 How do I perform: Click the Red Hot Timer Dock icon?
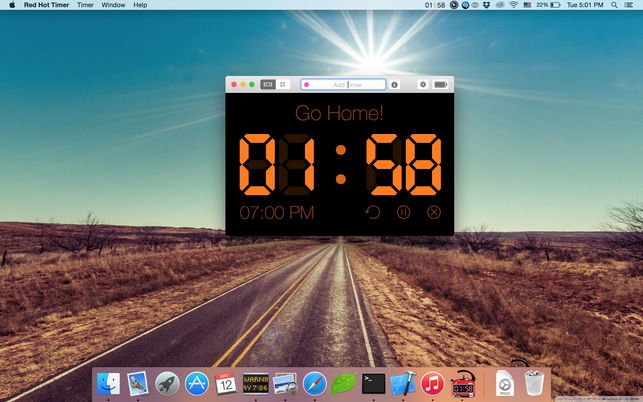463,384
